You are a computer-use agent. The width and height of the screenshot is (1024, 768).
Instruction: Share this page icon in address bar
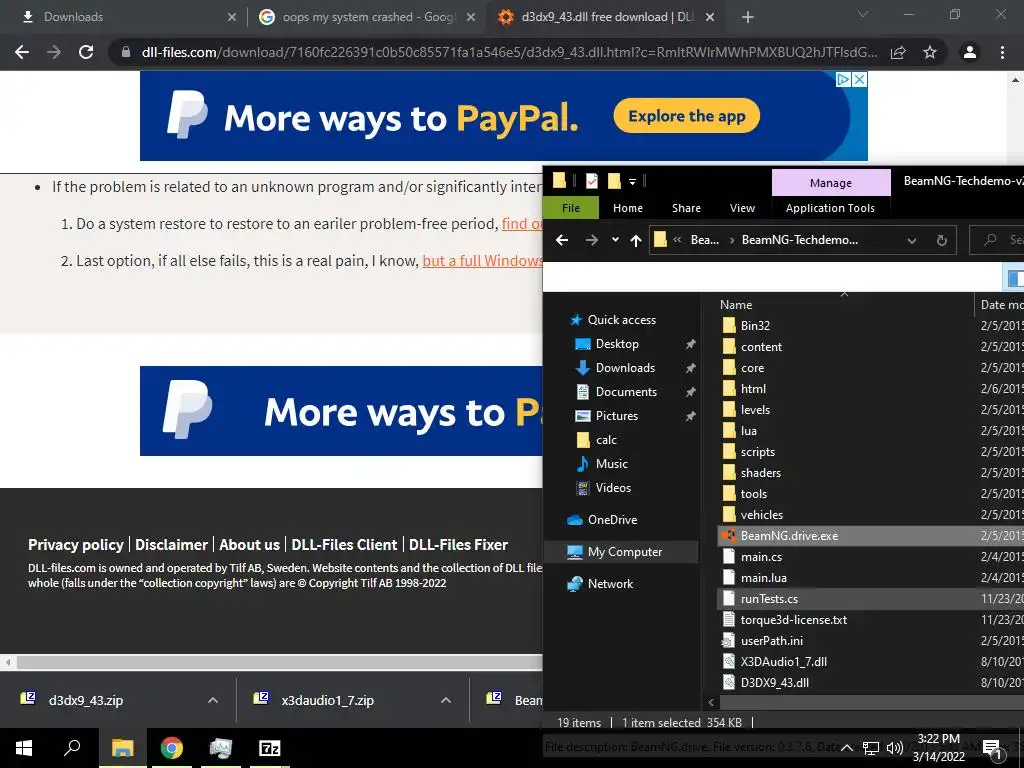pyautogui.click(x=899, y=52)
